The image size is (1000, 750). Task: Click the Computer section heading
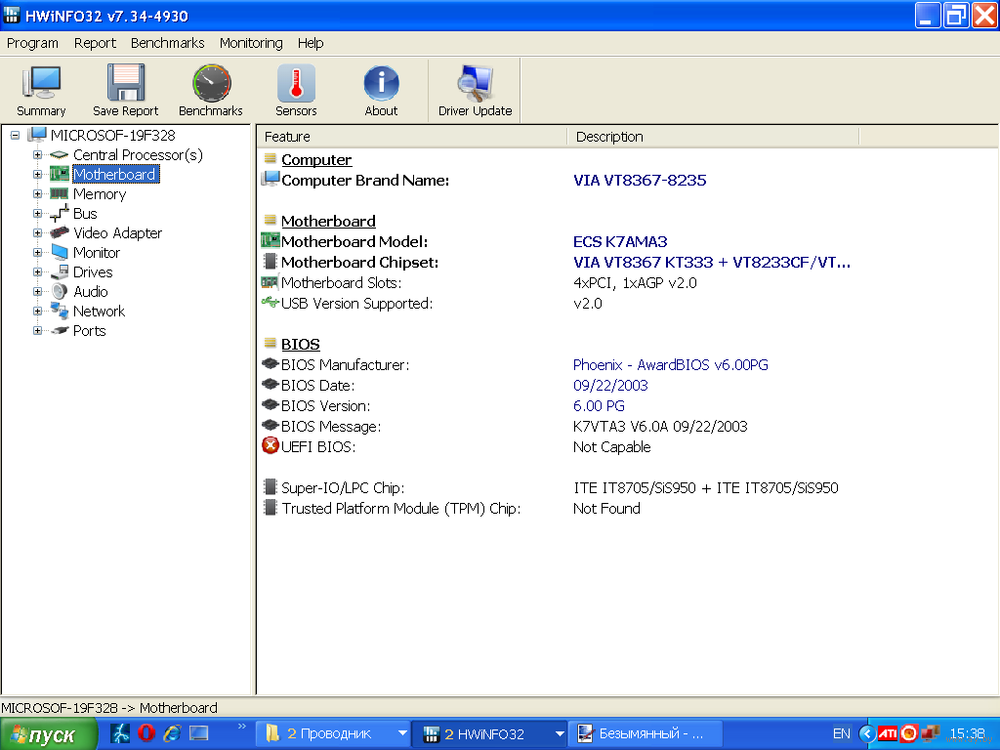[316, 159]
